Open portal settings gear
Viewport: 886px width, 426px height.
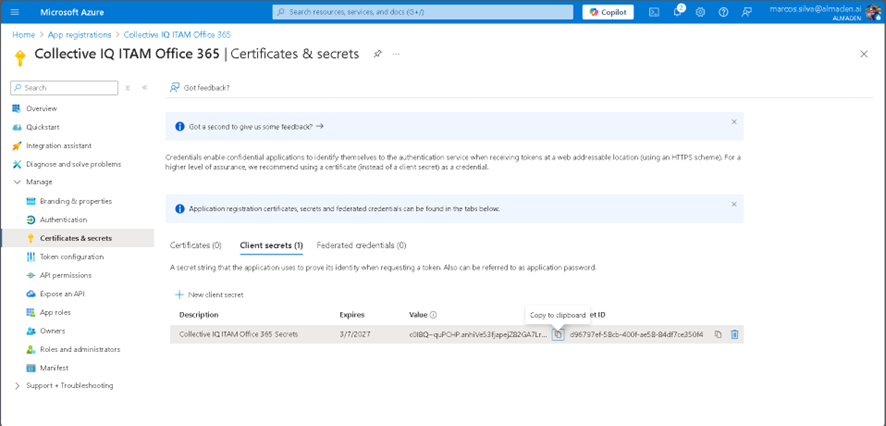(x=700, y=12)
